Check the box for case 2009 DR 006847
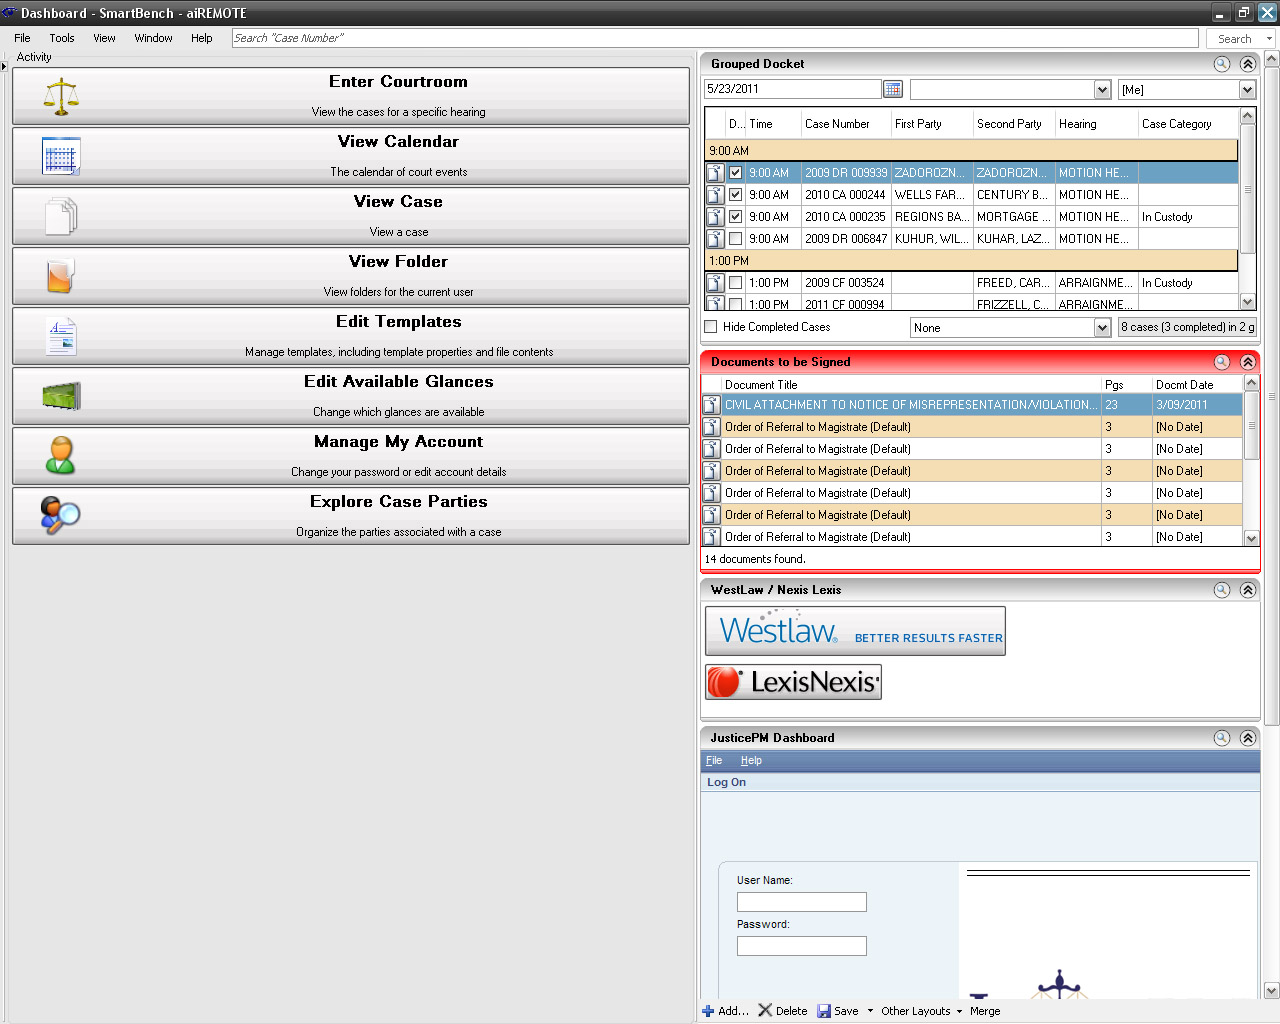Viewport: 1280px width, 1024px height. pyautogui.click(x=736, y=239)
